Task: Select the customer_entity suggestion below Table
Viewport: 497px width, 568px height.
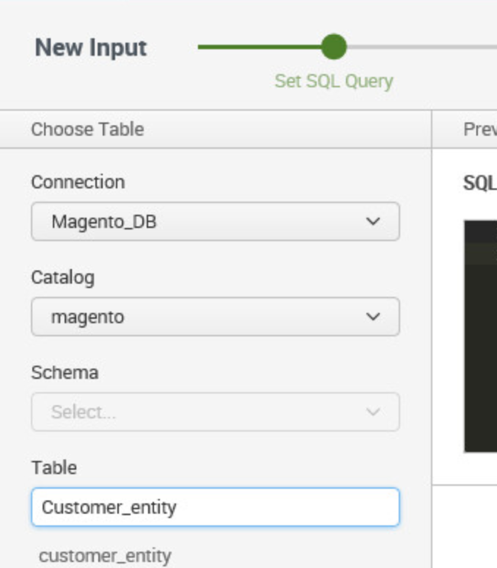Action: (x=105, y=556)
